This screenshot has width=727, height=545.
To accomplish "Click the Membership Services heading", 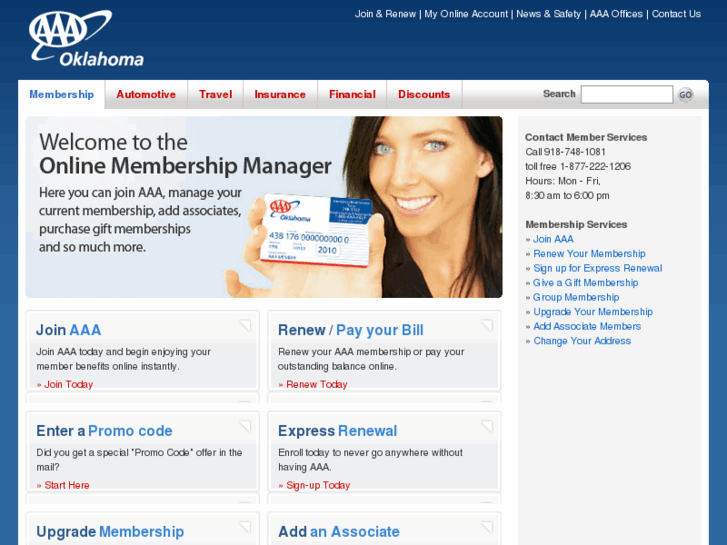I will (x=576, y=224).
